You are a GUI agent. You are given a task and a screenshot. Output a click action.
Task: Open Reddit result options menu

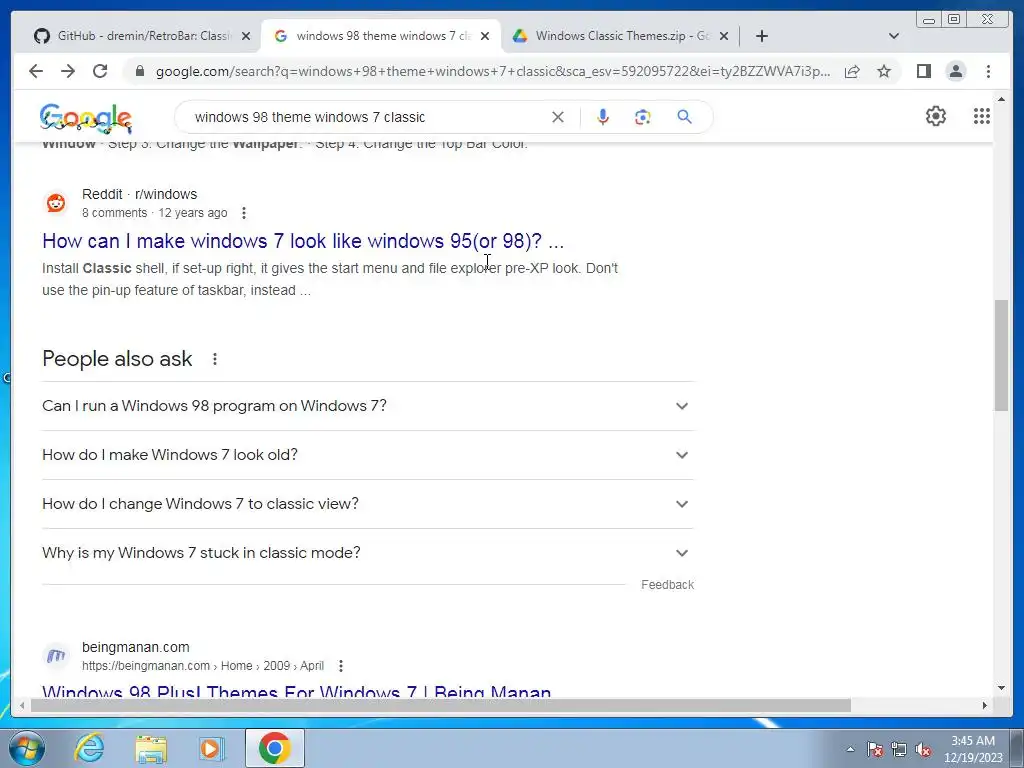coord(244,213)
